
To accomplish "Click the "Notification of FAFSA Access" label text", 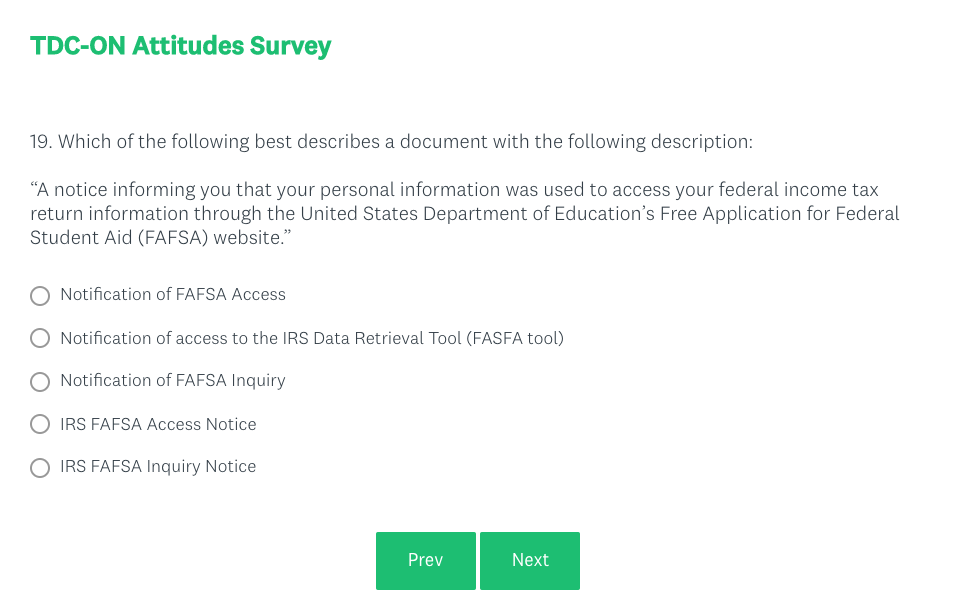I will pyautogui.click(x=173, y=295).
